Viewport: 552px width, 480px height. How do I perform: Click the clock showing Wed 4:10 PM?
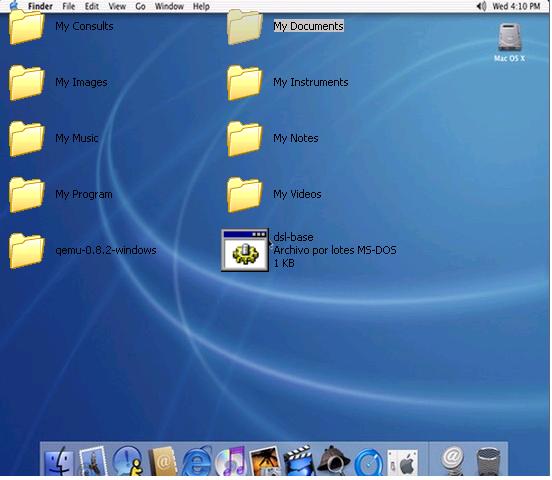[x=516, y=6]
